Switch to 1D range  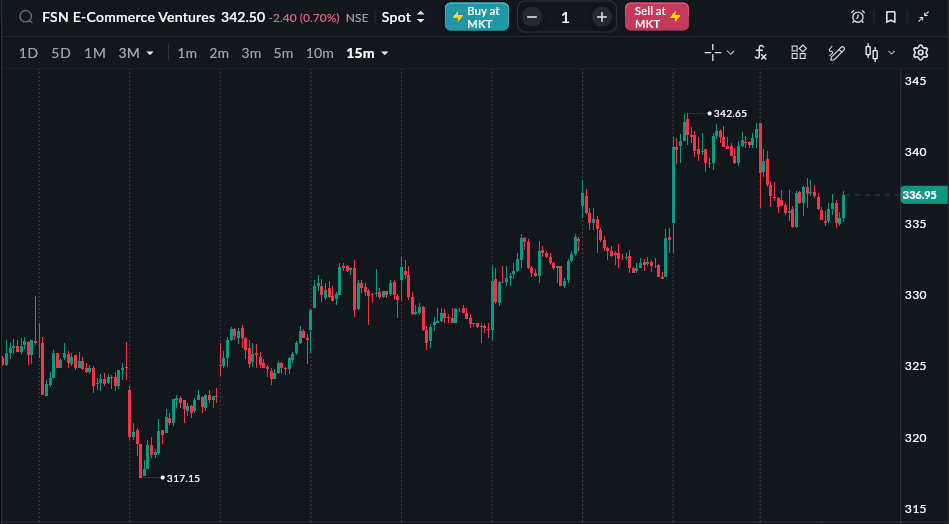pyautogui.click(x=28, y=53)
